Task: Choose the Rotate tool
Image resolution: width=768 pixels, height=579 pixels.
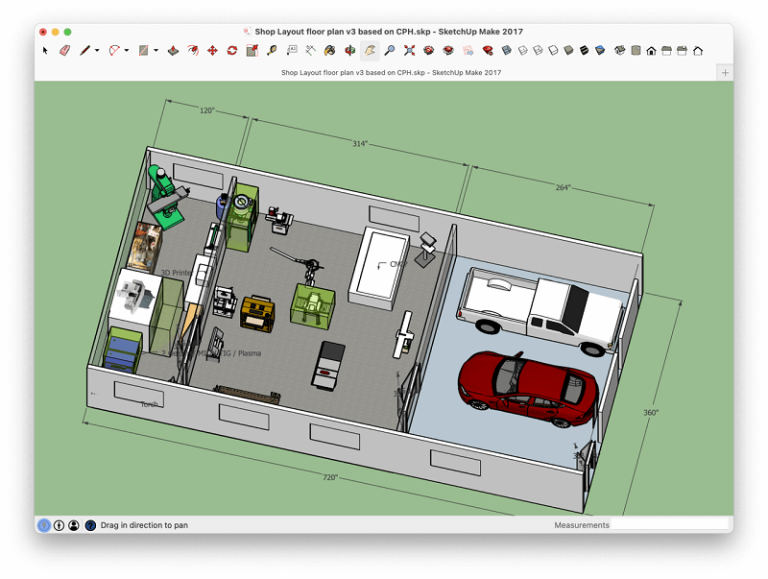Action: 232,50
